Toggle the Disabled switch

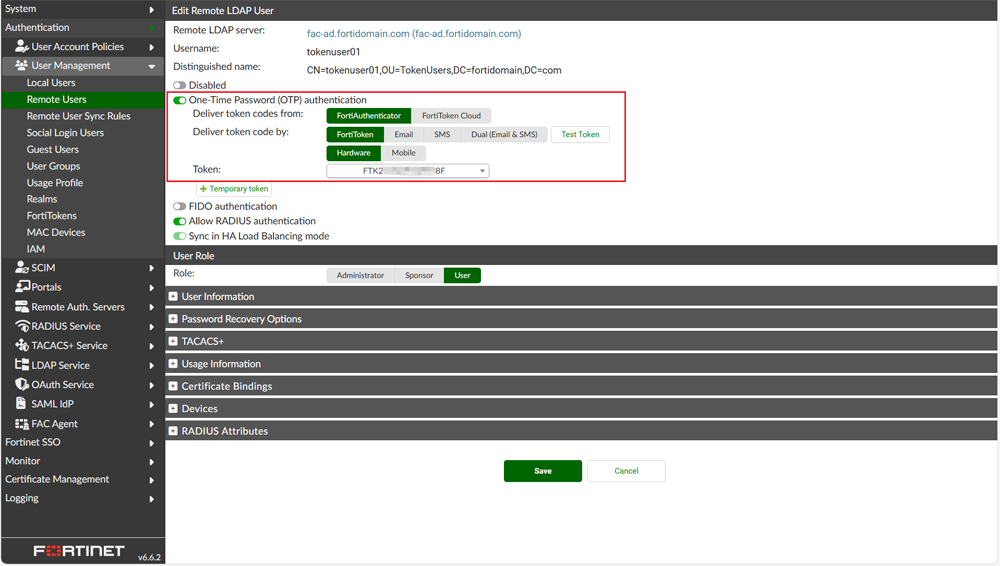click(x=180, y=86)
